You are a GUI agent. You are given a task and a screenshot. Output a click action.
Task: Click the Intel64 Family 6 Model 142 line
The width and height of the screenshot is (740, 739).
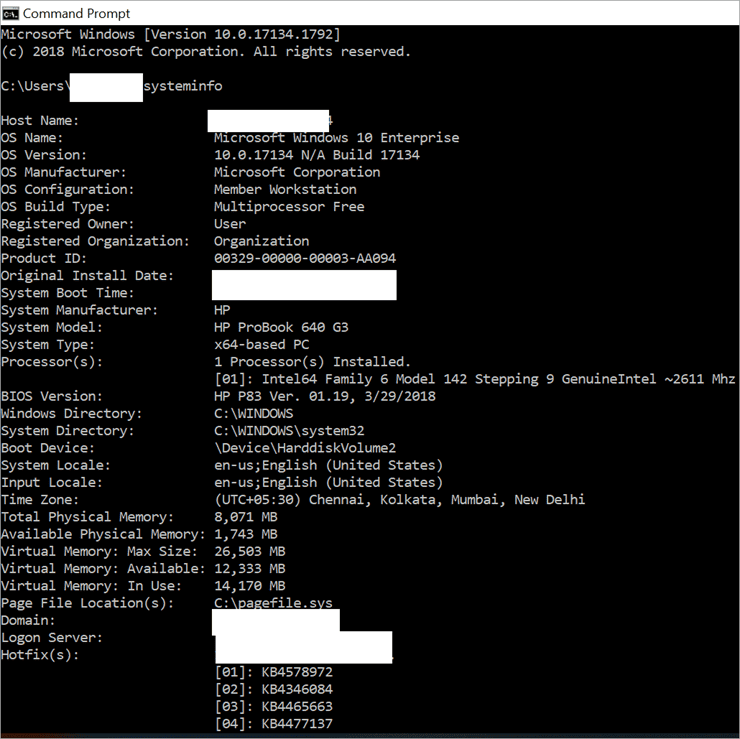coord(475,379)
